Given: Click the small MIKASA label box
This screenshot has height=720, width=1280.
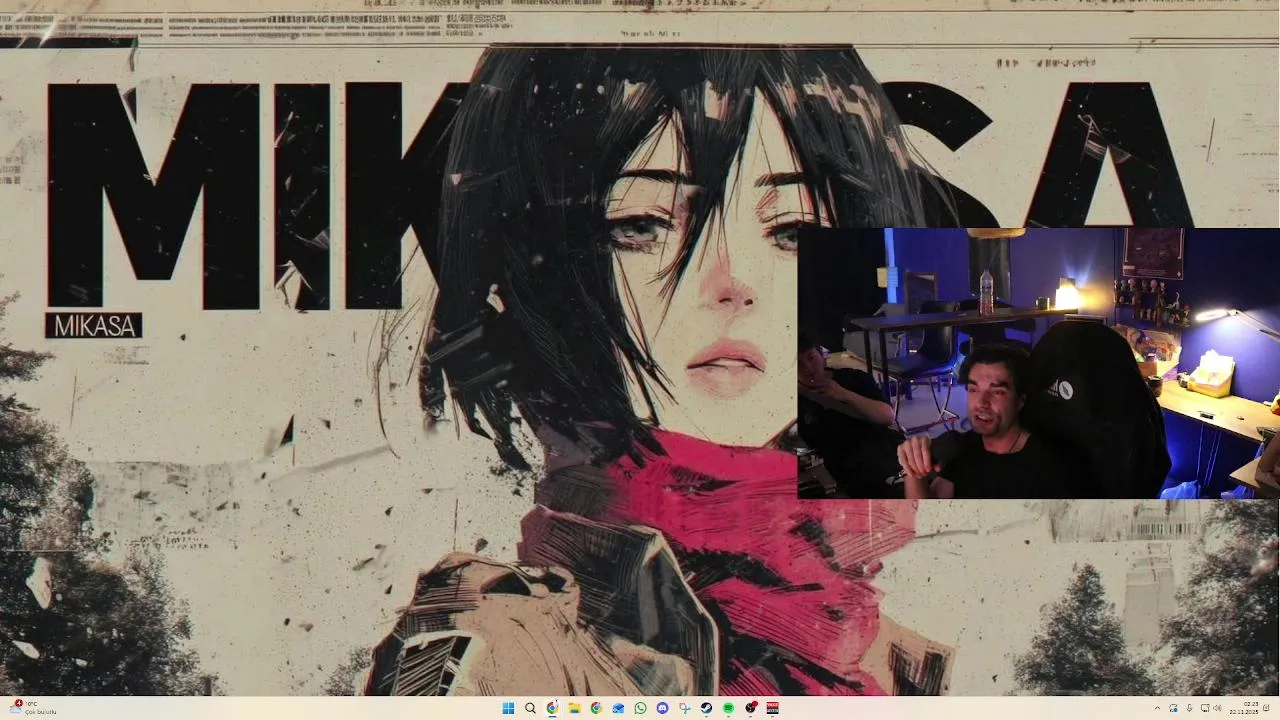Looking at the screenshot, I should pyautogui.click(x=94, y=326).
